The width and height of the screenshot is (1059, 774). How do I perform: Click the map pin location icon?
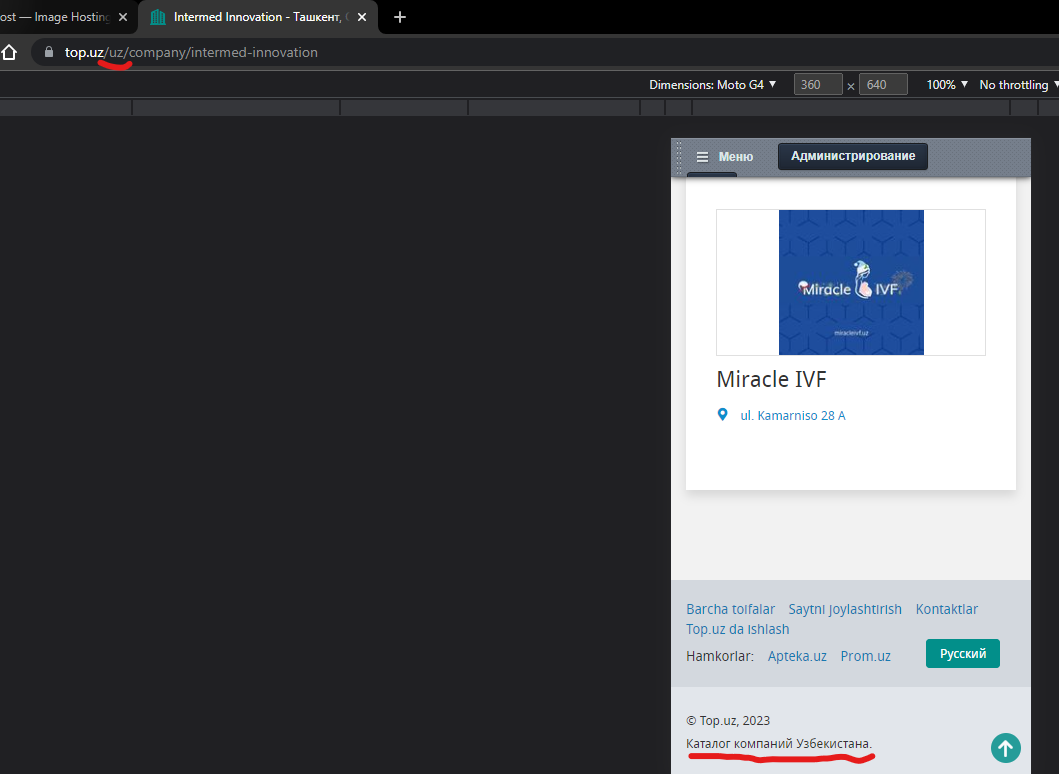[722, 415]
